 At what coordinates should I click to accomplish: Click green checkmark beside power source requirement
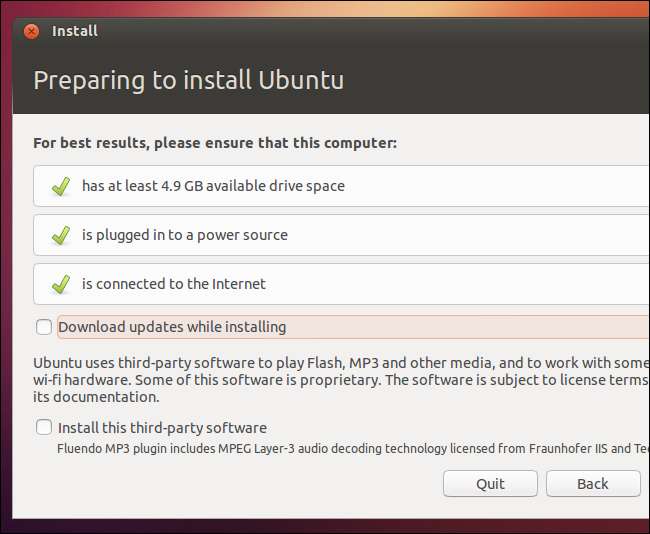[x=61, y=235]
